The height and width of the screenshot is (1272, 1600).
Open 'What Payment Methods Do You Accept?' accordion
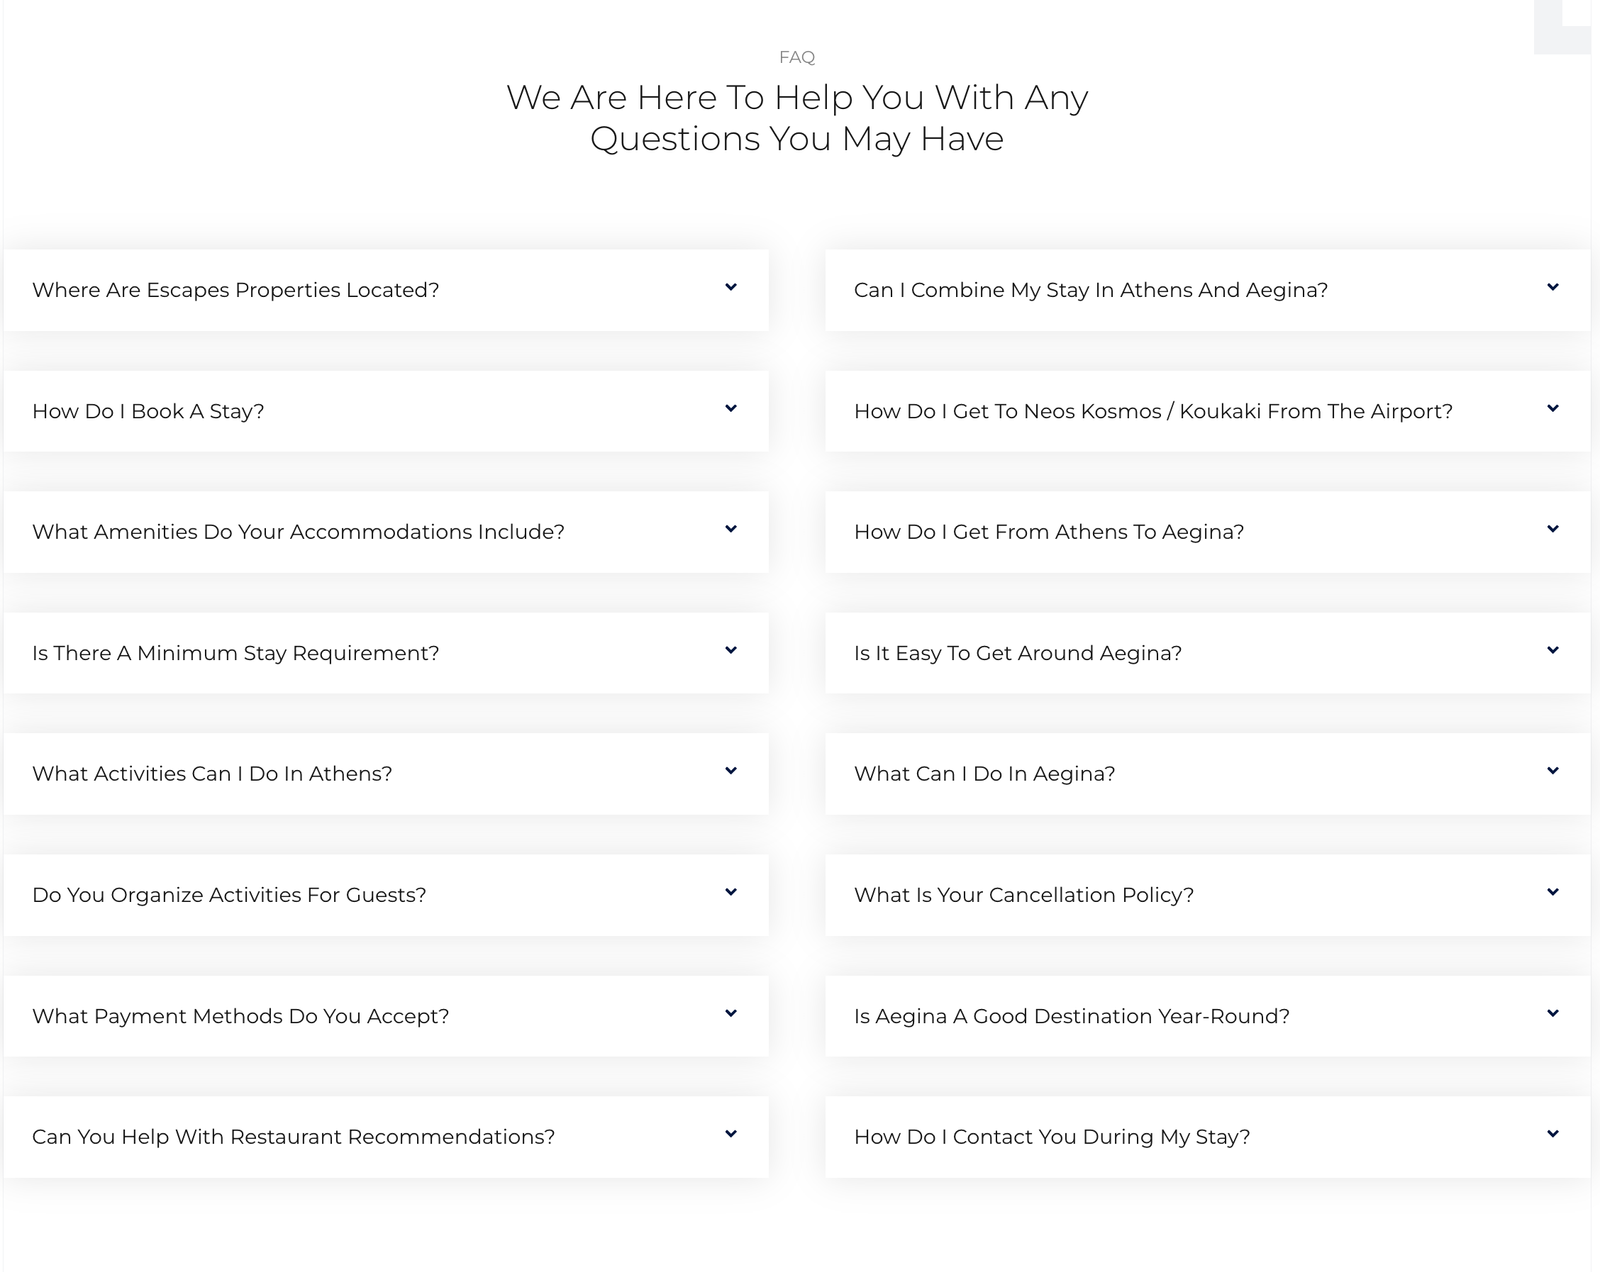240,1016
